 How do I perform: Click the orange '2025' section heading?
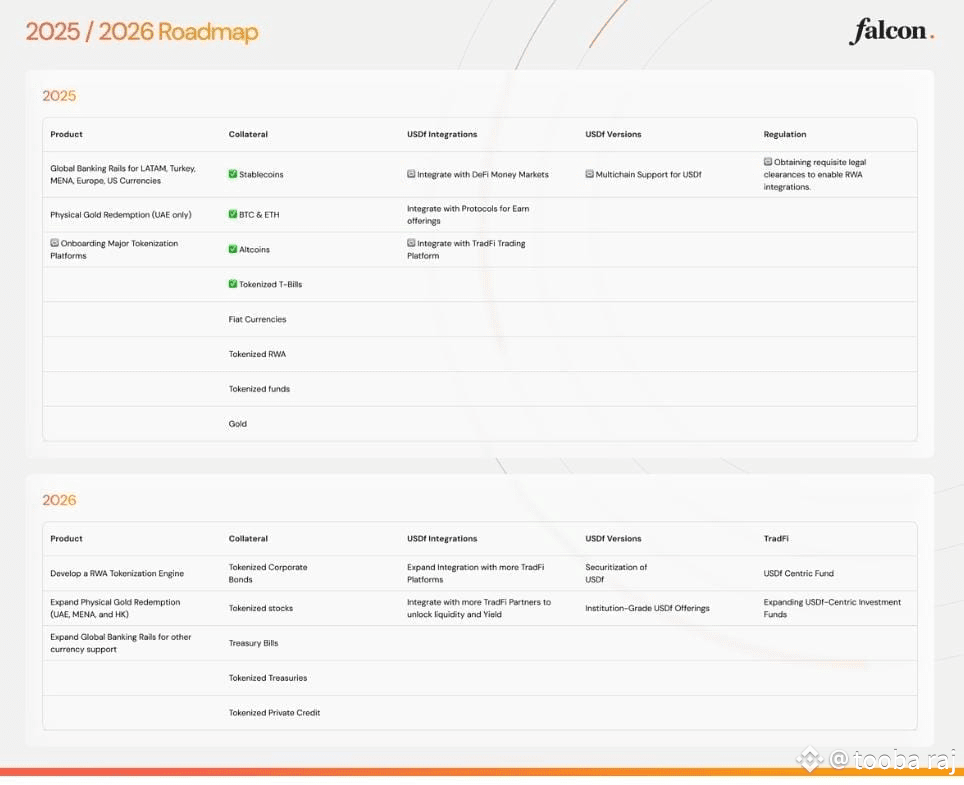(x=59, y=96)
